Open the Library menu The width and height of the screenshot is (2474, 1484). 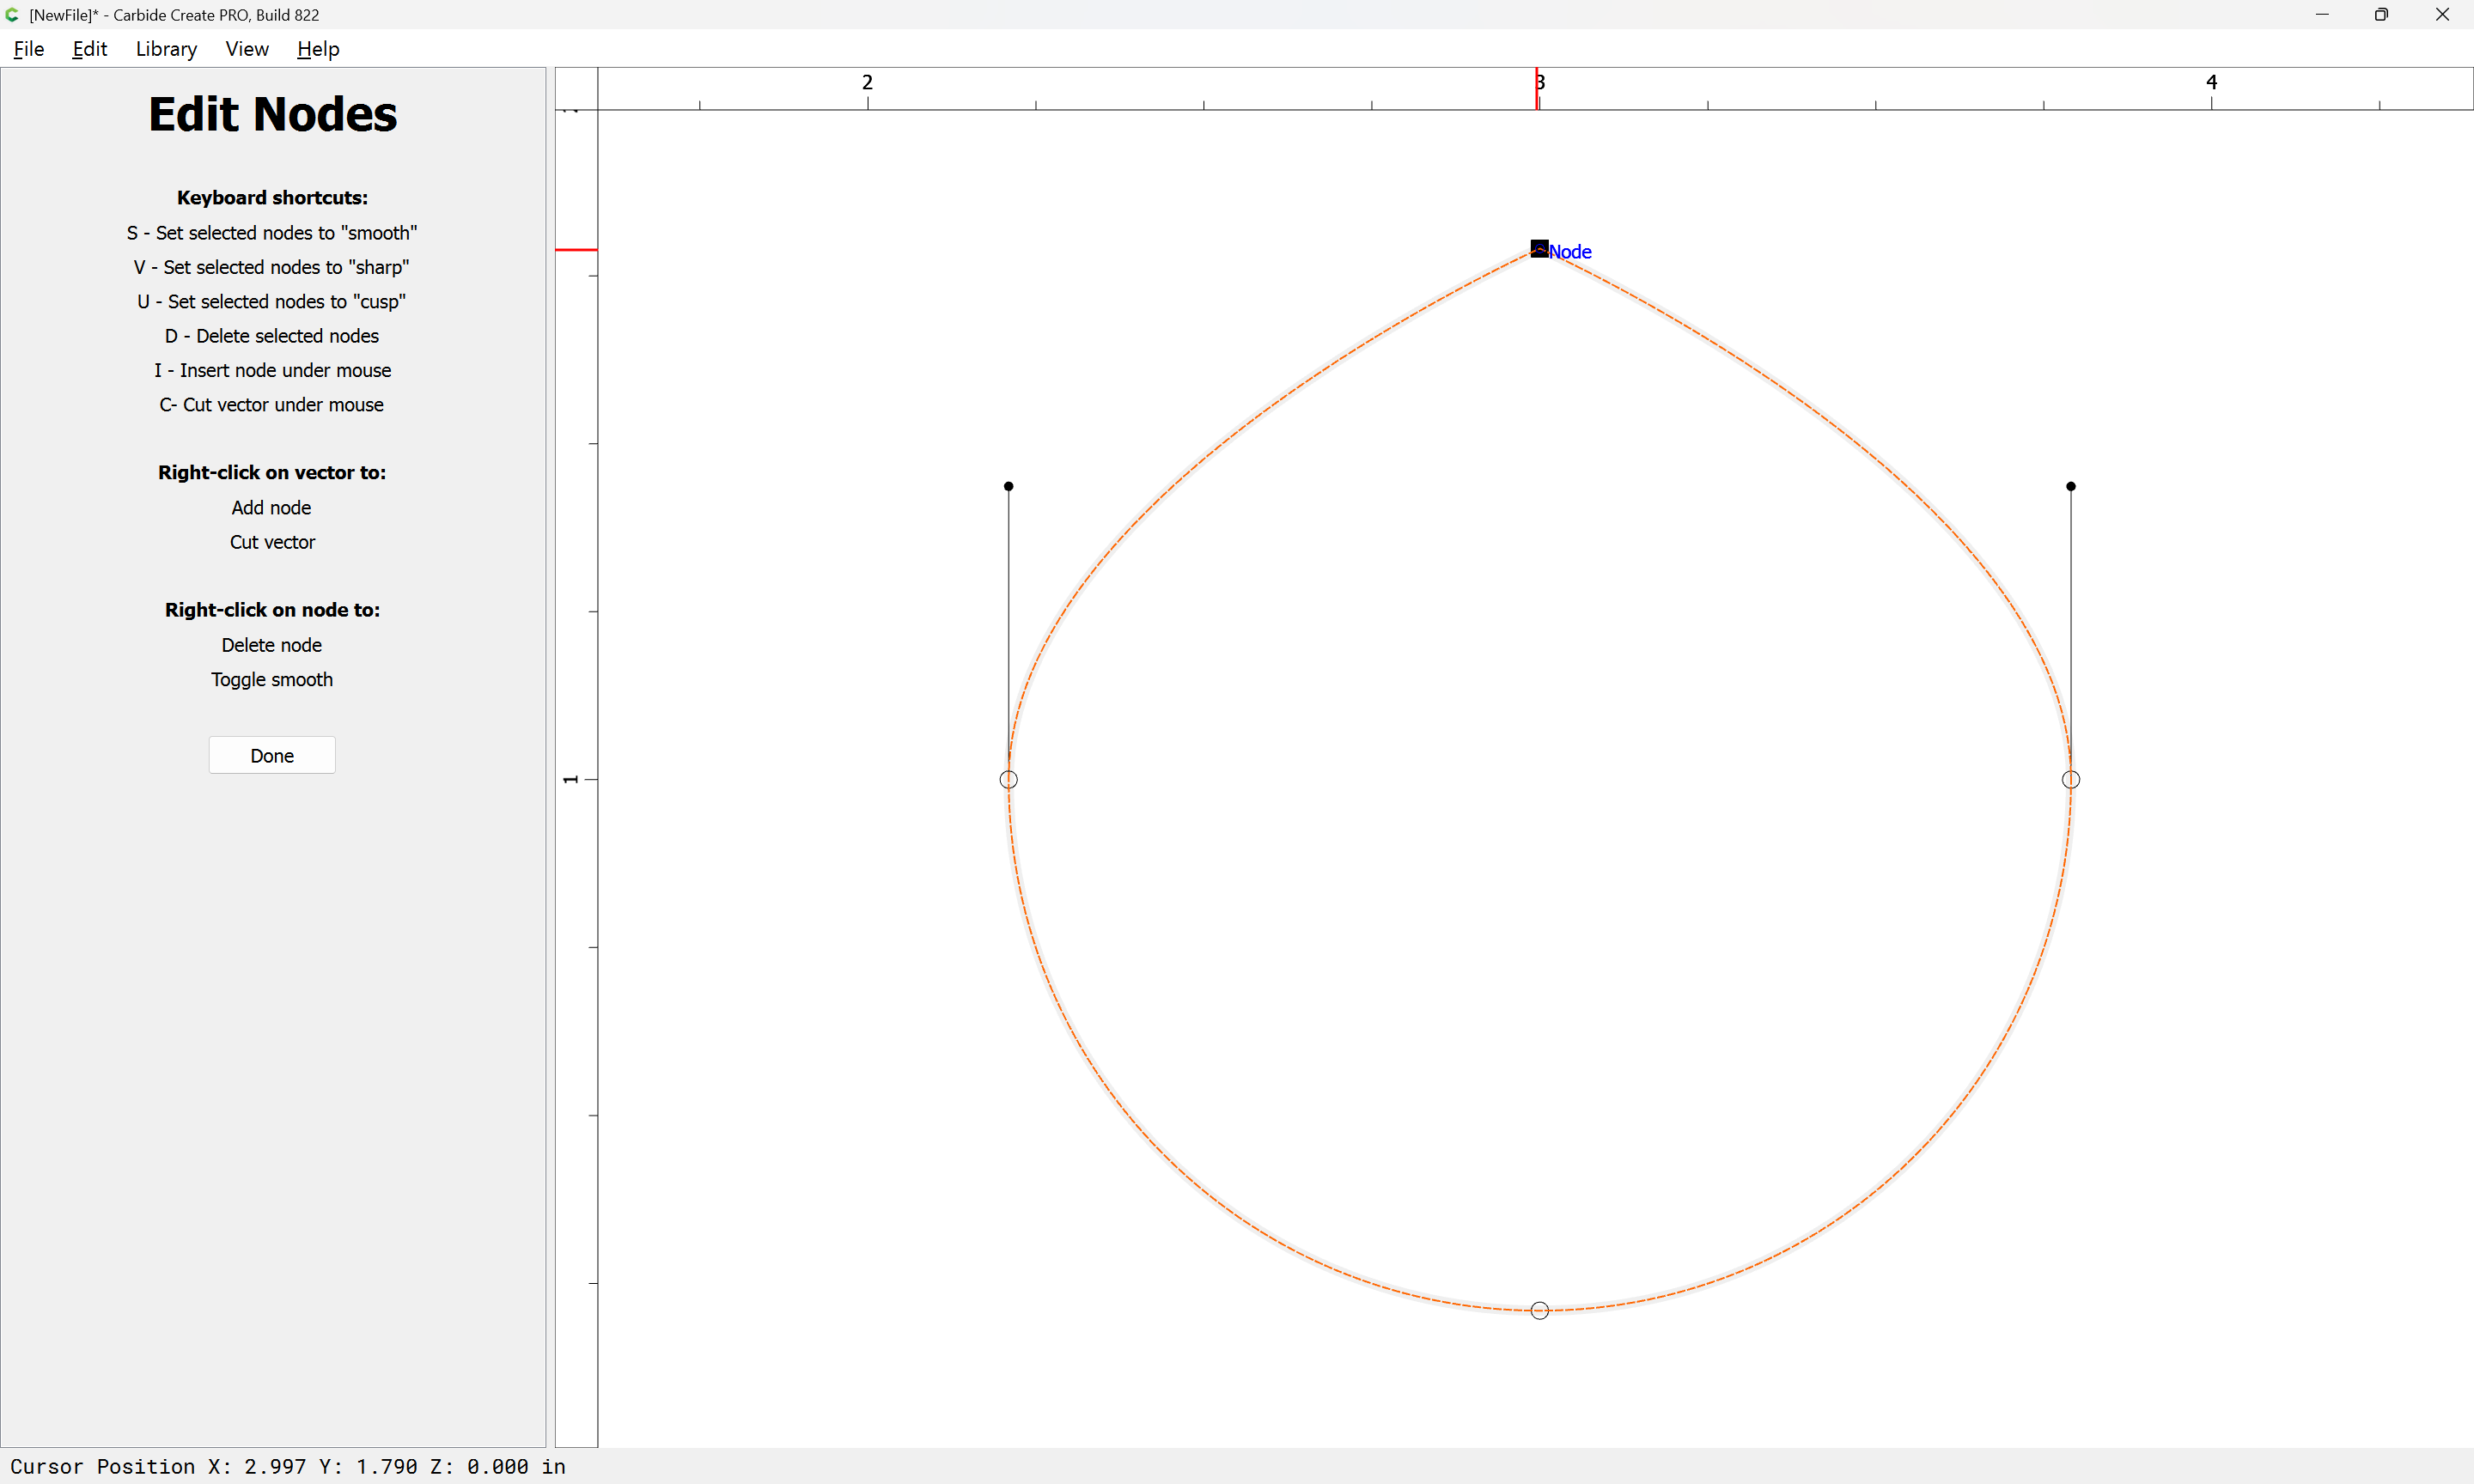pyautogui.click(x=166, y=49)
